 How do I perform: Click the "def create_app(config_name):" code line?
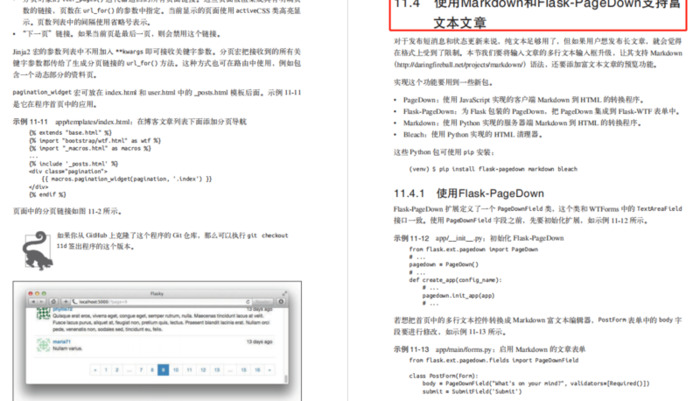(455, 280)
